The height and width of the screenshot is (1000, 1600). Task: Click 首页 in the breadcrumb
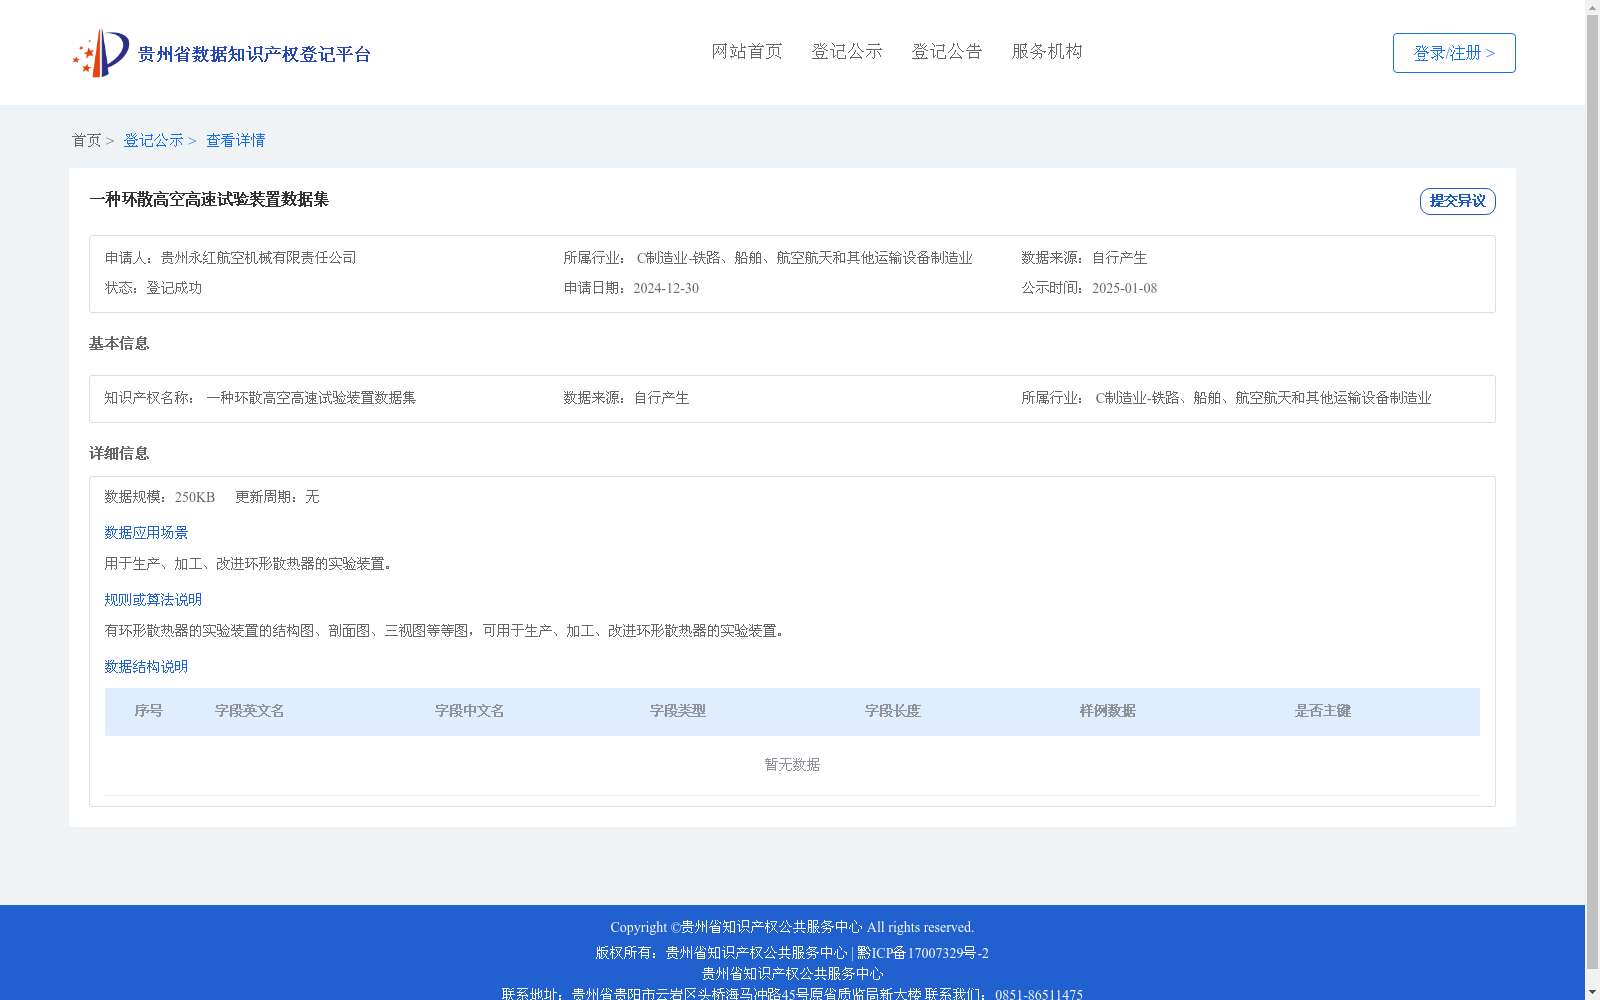pyautogui.click(x=86, y=140)
